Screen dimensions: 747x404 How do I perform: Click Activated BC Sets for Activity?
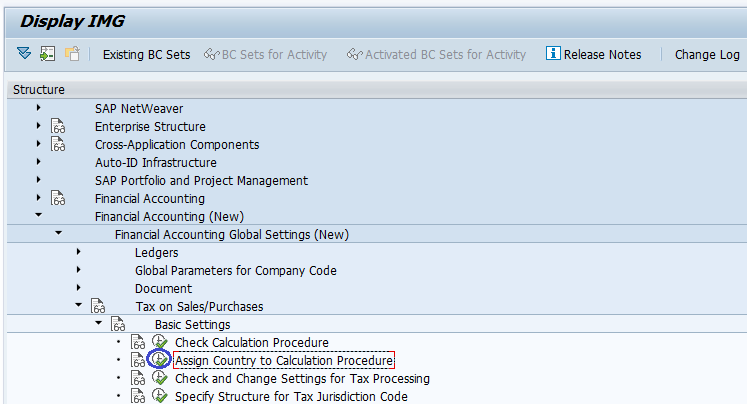(436, 55)
